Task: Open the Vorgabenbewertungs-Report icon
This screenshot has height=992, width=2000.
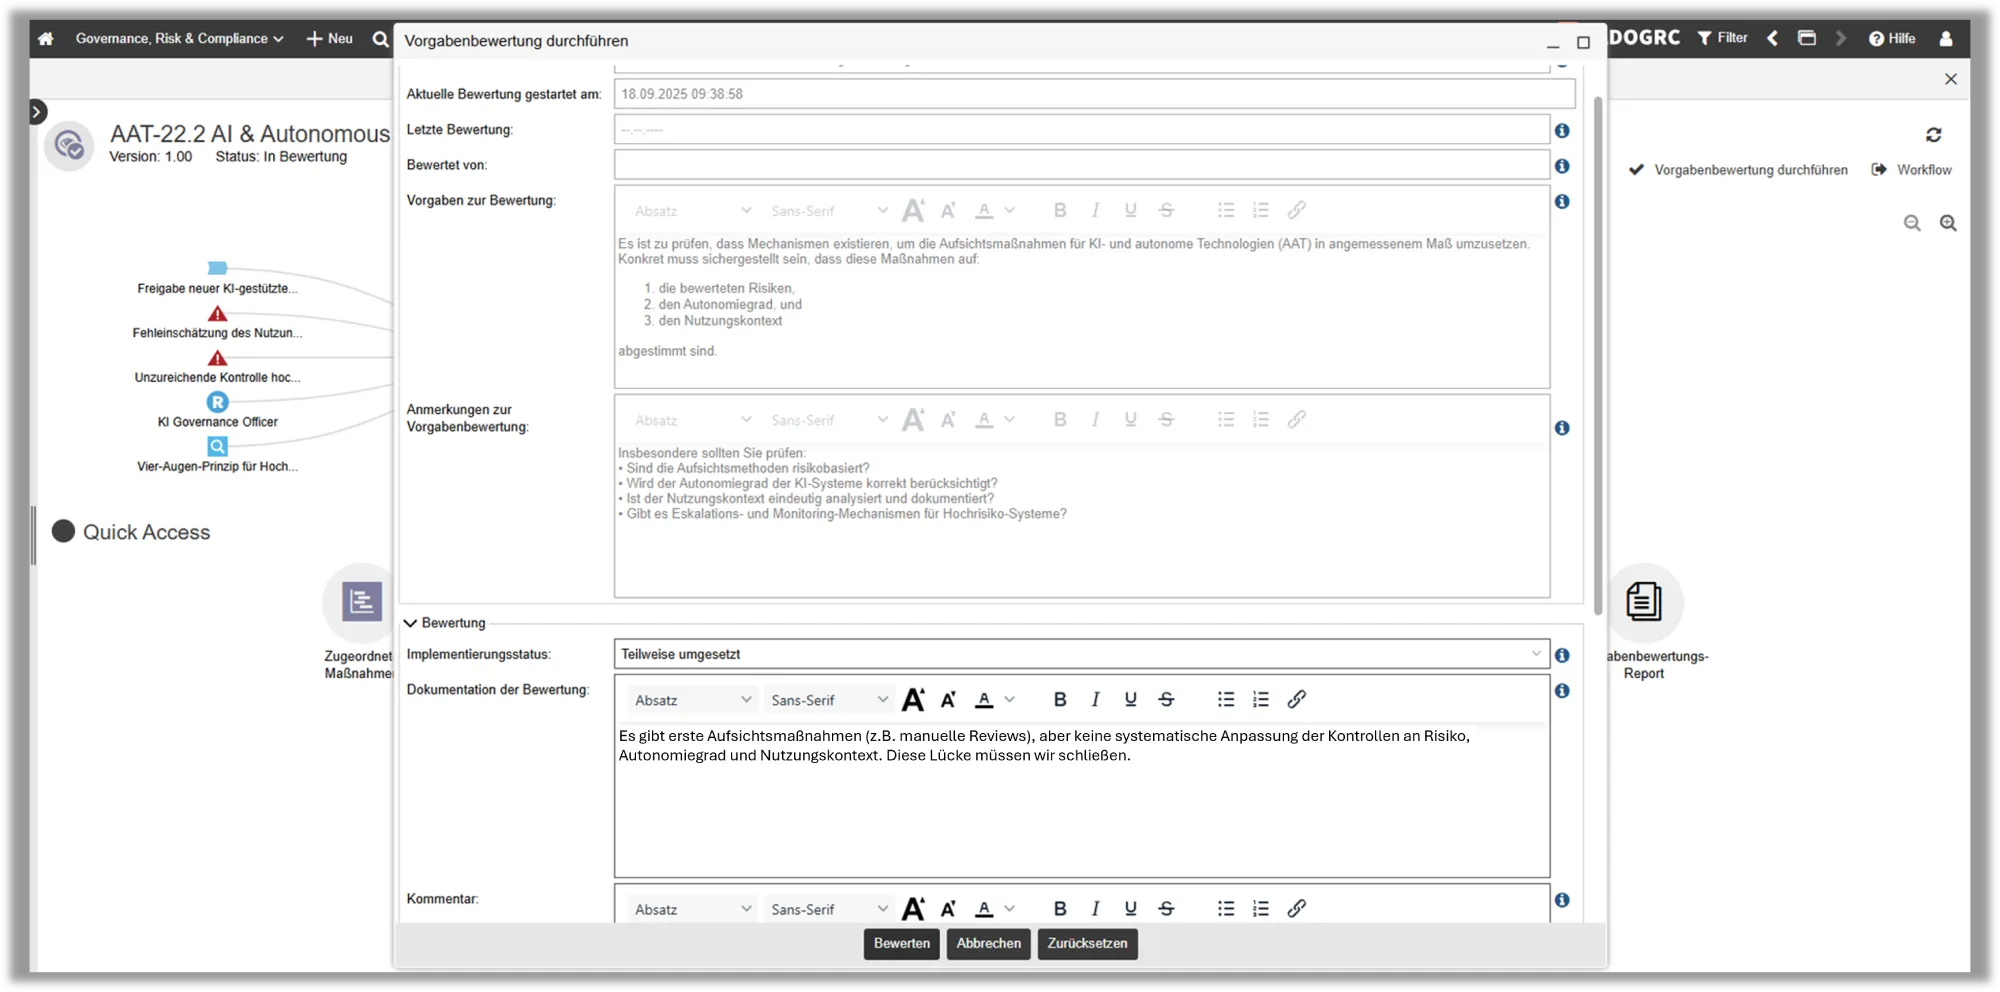Action: pyautogui.click(x=1644, y=602)
